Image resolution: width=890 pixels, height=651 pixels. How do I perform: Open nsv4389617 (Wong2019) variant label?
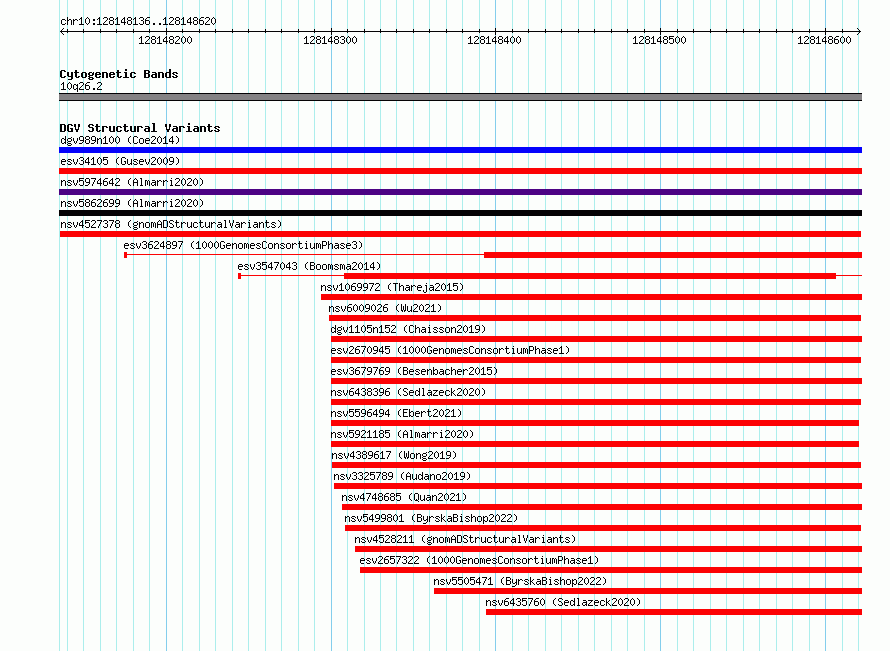pos(394,455)
